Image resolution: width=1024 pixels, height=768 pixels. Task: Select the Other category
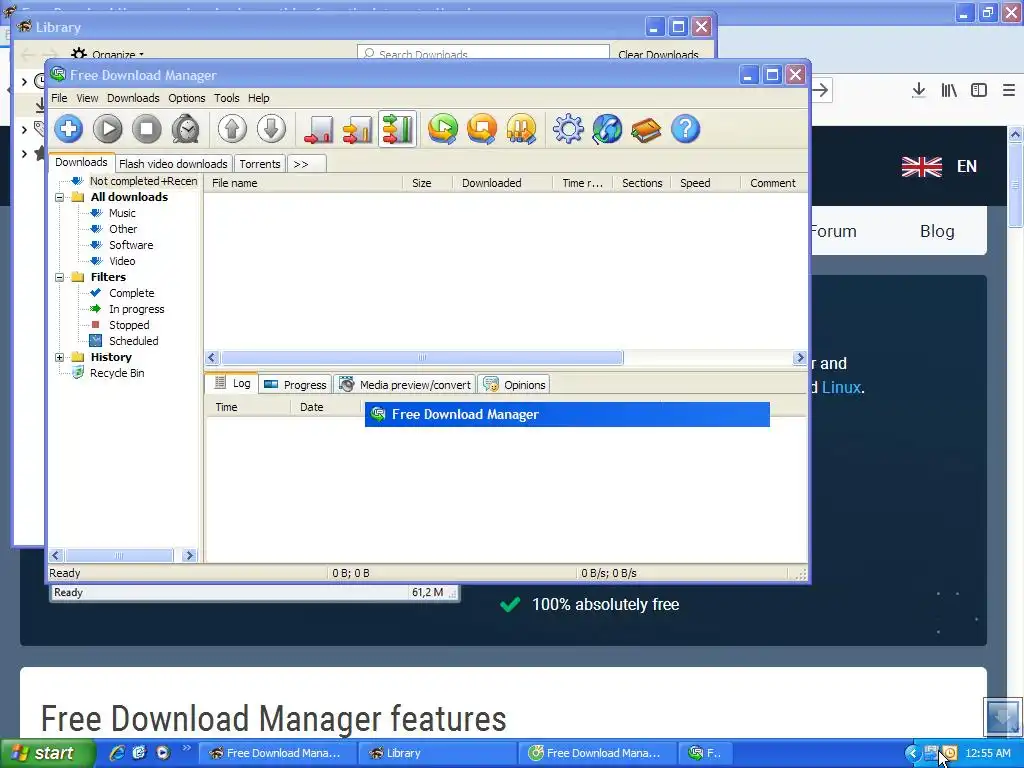pyautogui.click(x=123, y=229)
